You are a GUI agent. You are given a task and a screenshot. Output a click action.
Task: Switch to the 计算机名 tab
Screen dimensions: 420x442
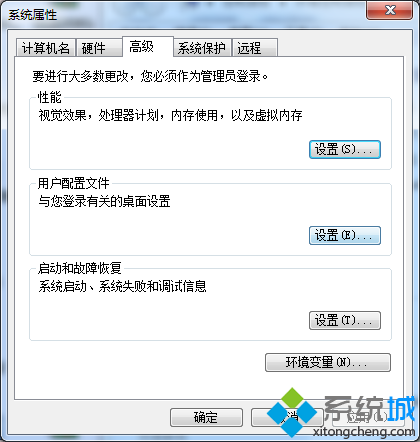coord(45,48)
